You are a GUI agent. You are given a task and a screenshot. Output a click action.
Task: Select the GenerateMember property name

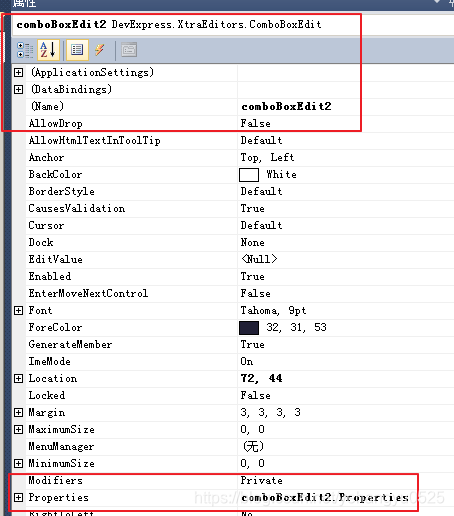point(70,345)
